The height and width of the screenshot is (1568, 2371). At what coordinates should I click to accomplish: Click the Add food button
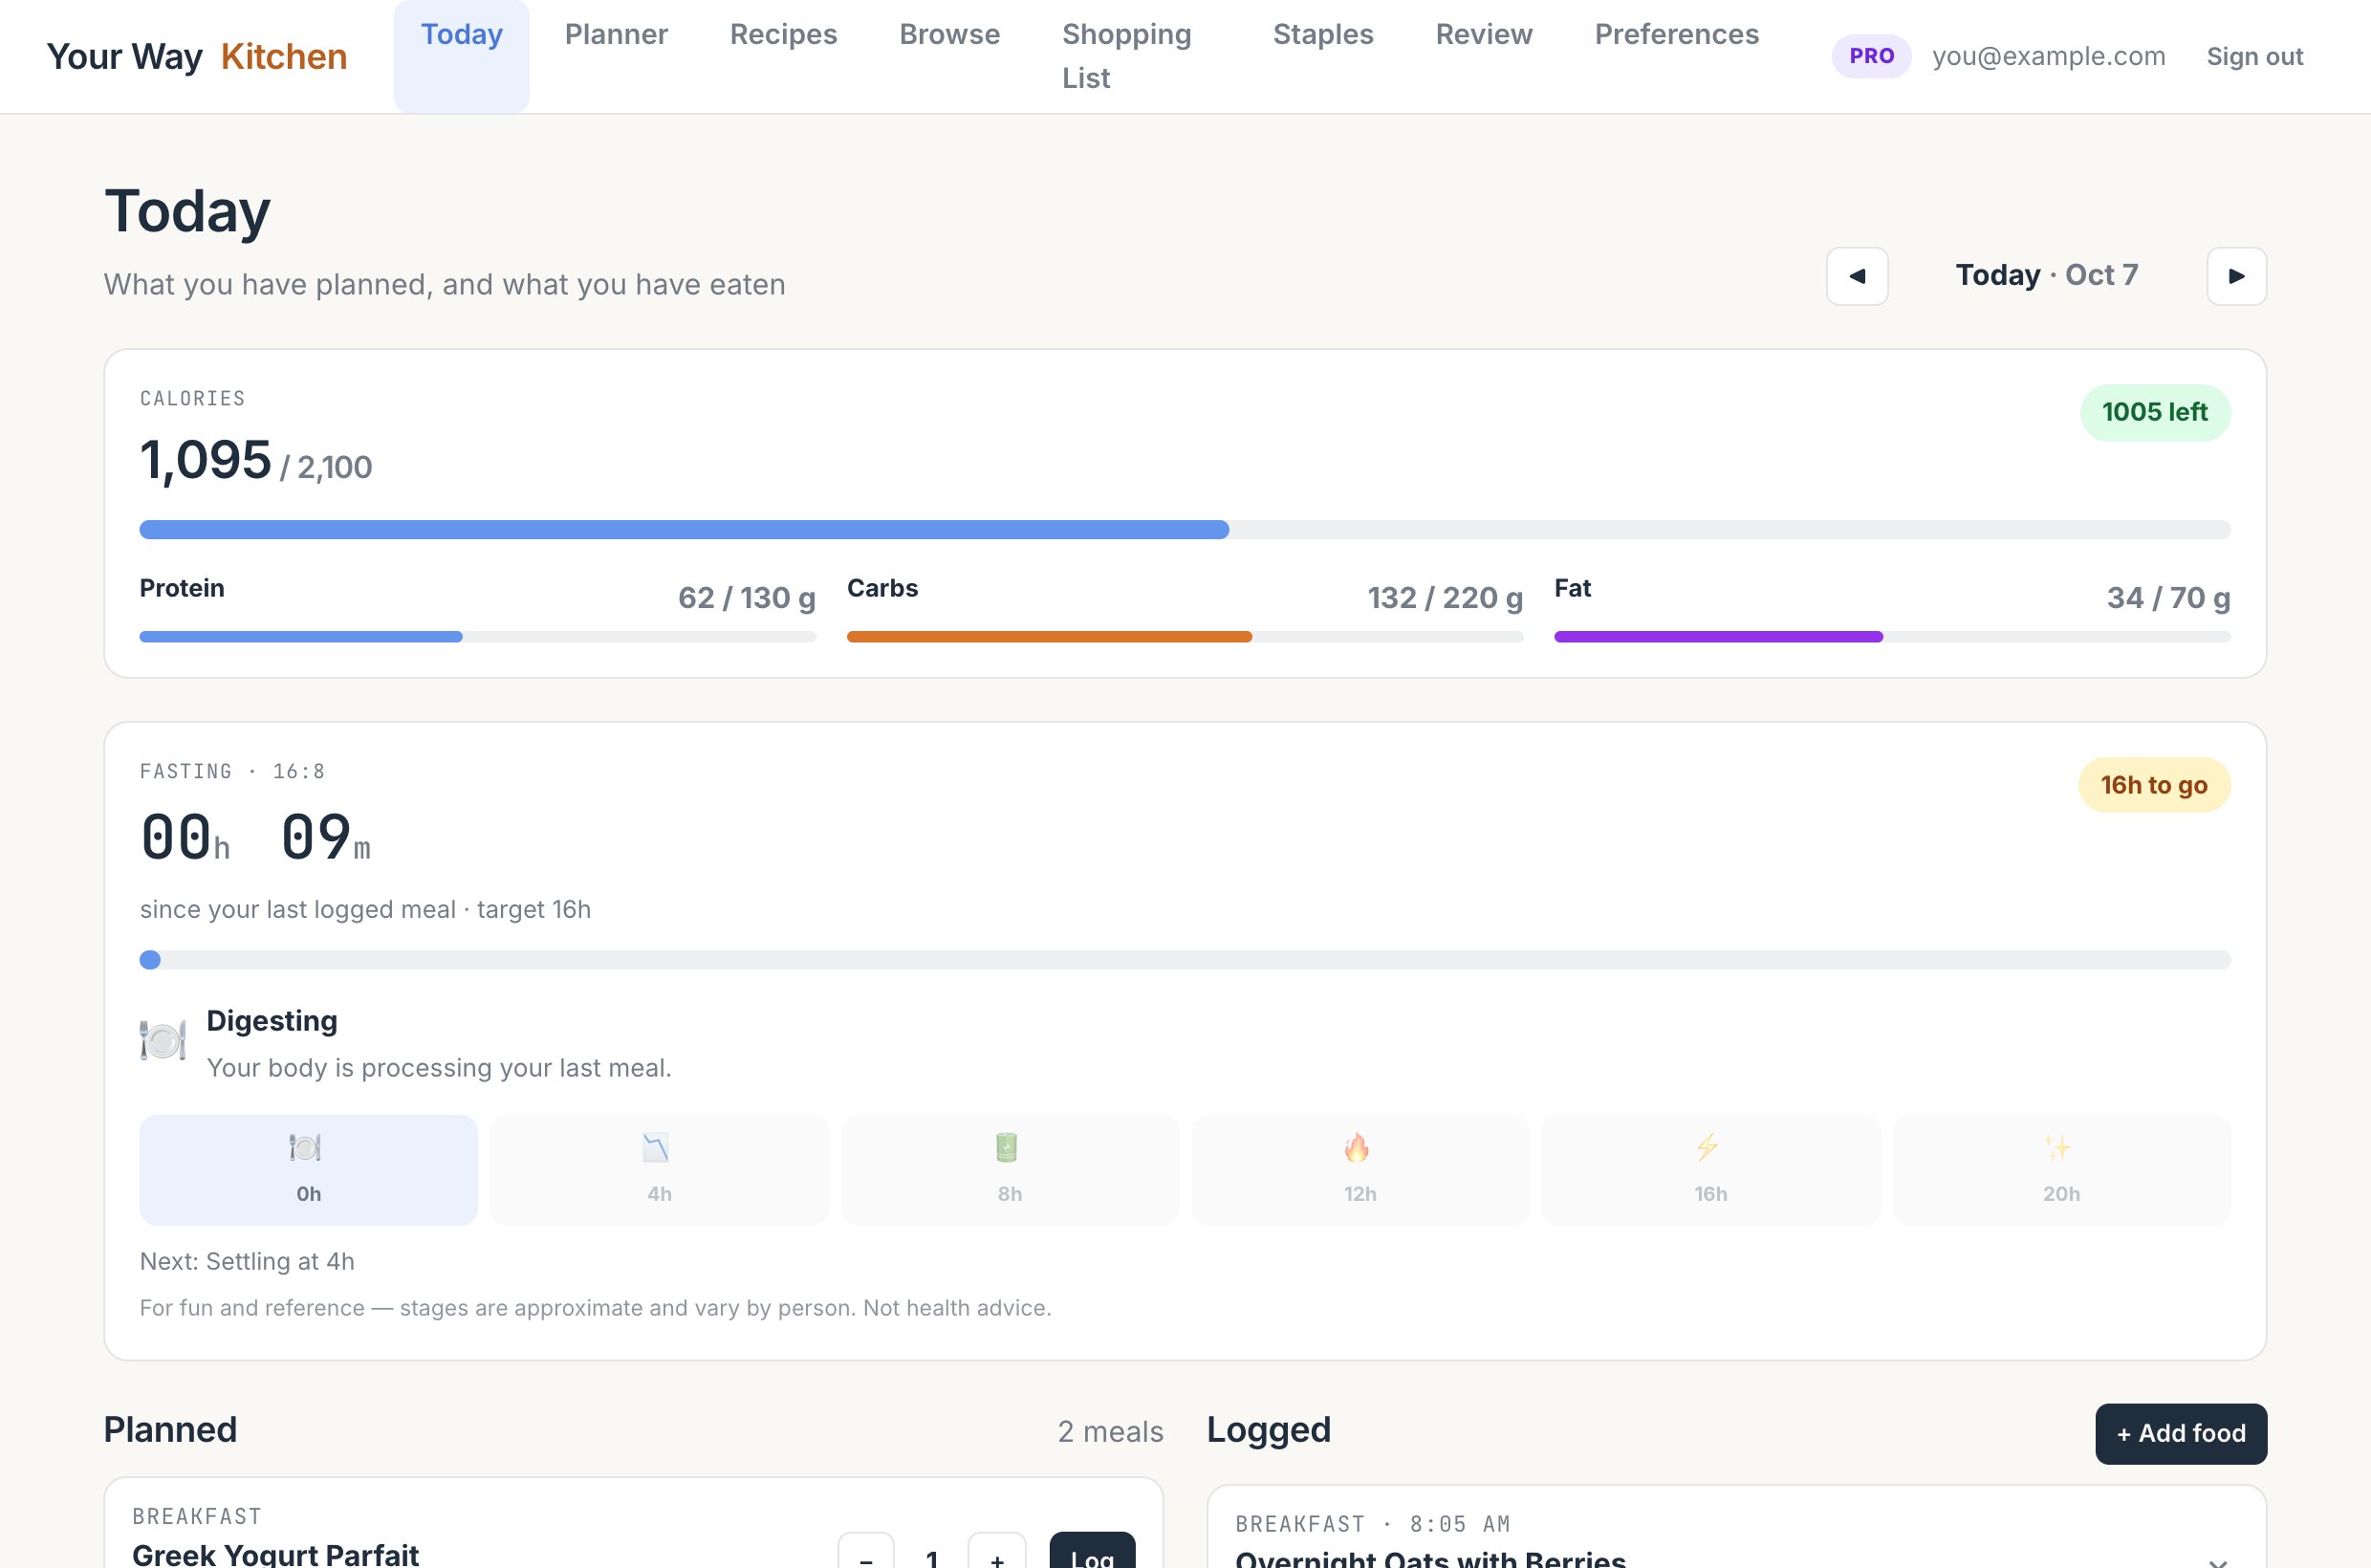[x=2180, y=1433]
